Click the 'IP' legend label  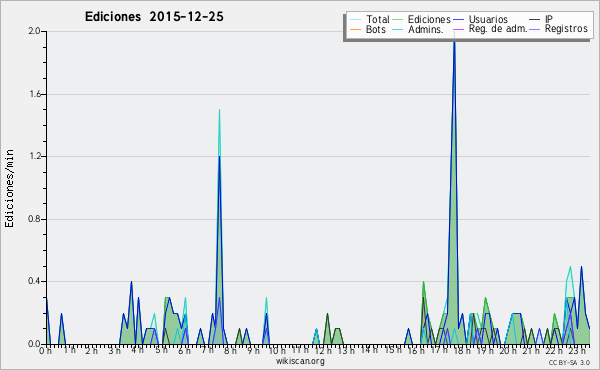coord(549,19)
